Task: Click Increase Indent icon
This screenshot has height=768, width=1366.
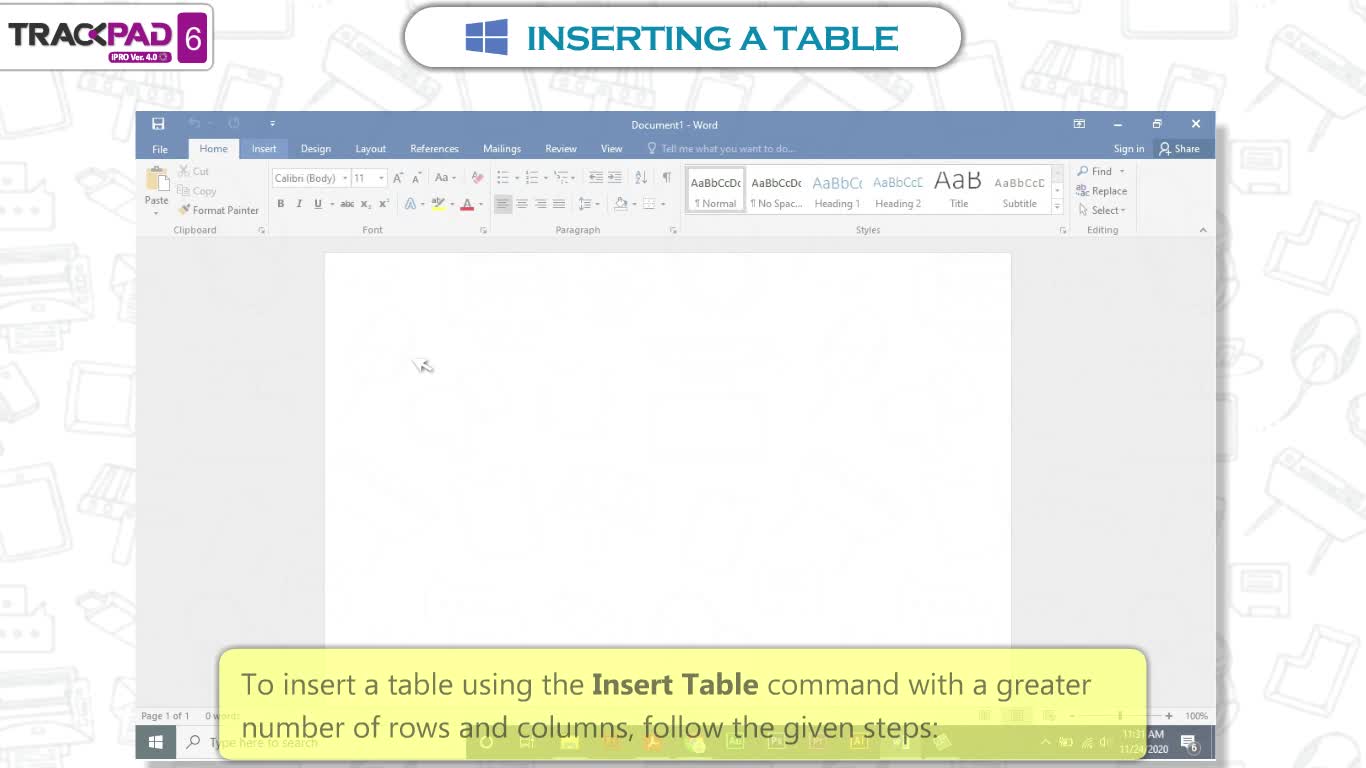Action: [x=614, y=178]
